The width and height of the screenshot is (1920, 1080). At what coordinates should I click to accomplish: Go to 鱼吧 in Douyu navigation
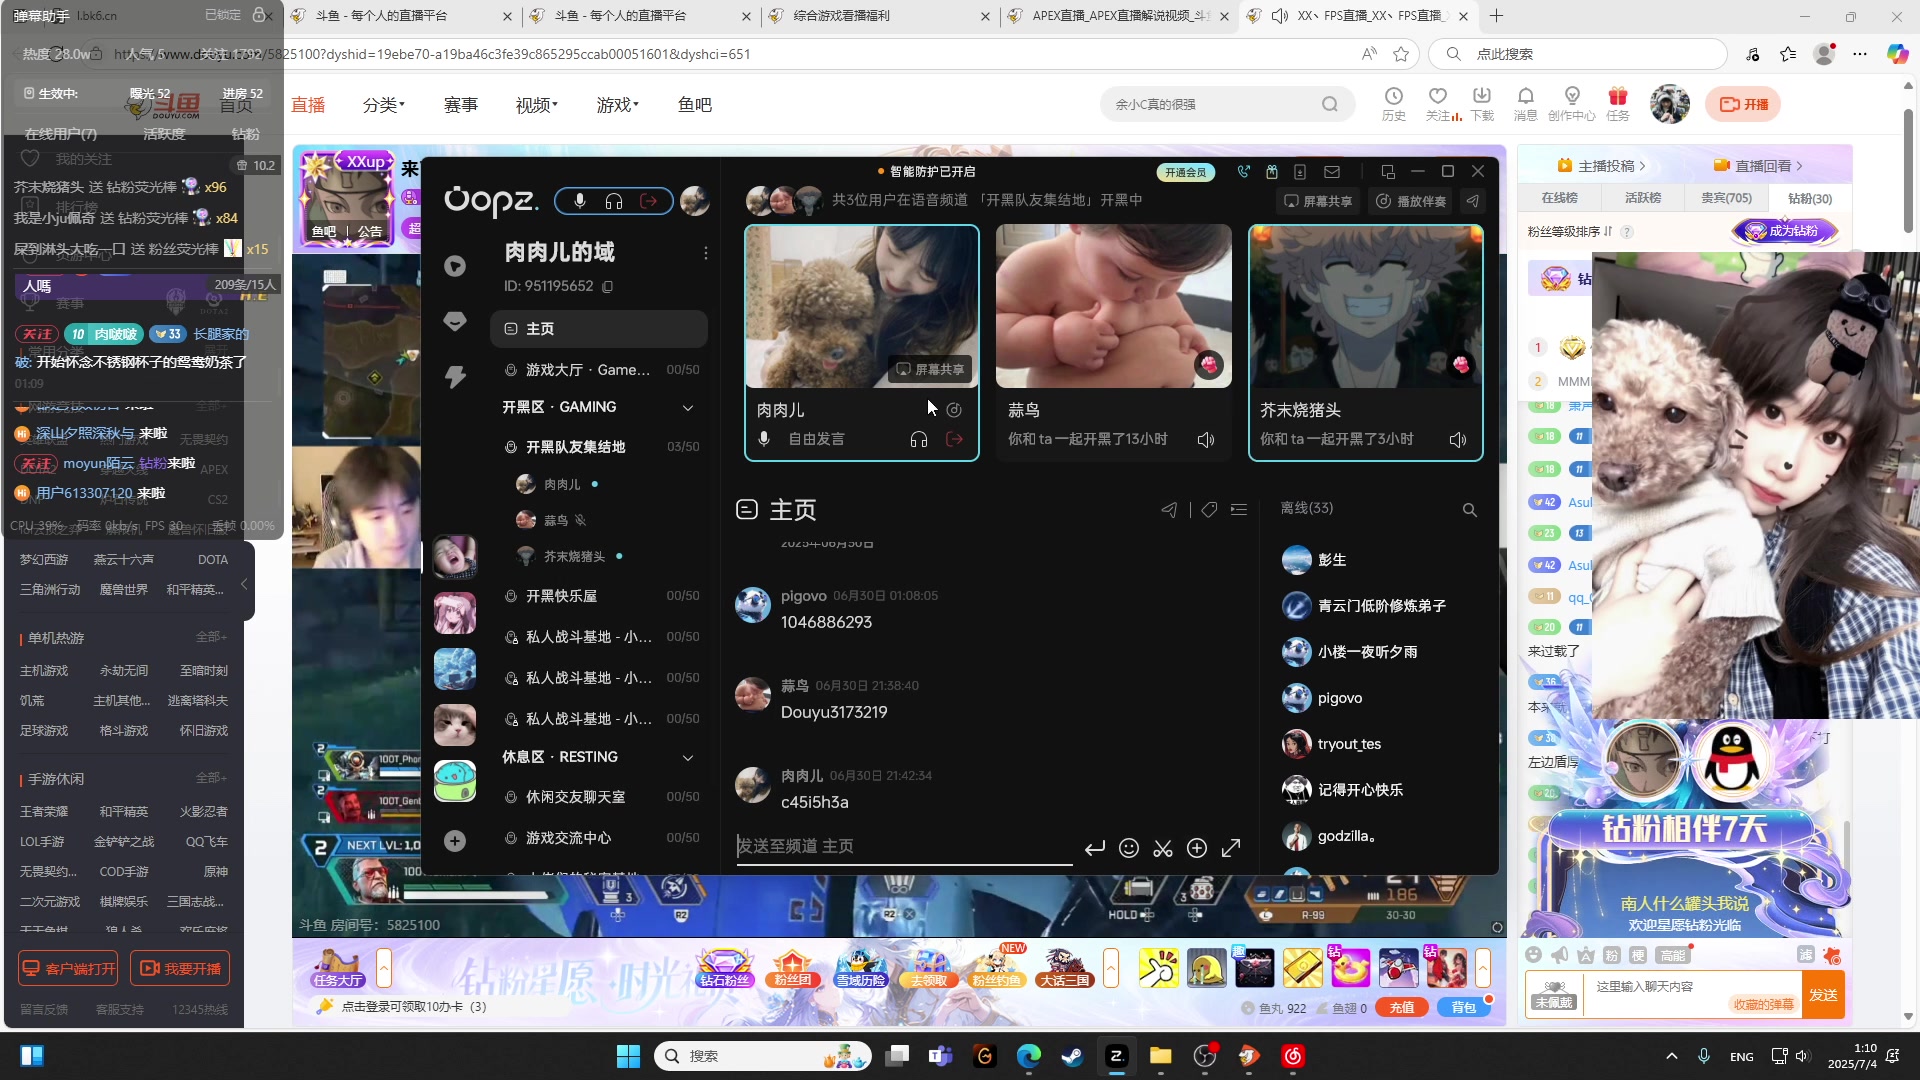pos(695,105)
